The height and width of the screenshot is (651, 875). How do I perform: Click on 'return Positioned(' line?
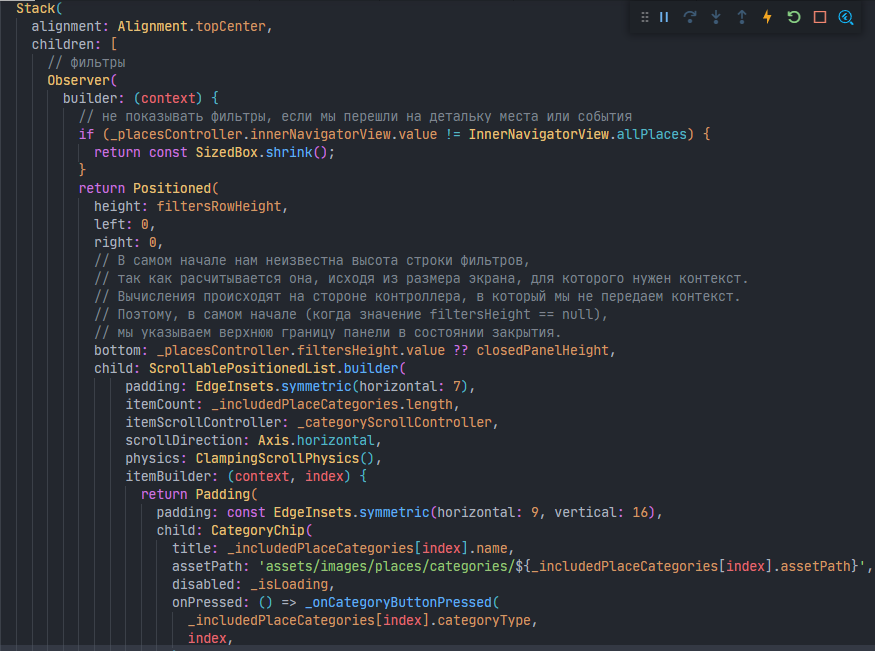point(148,188)
